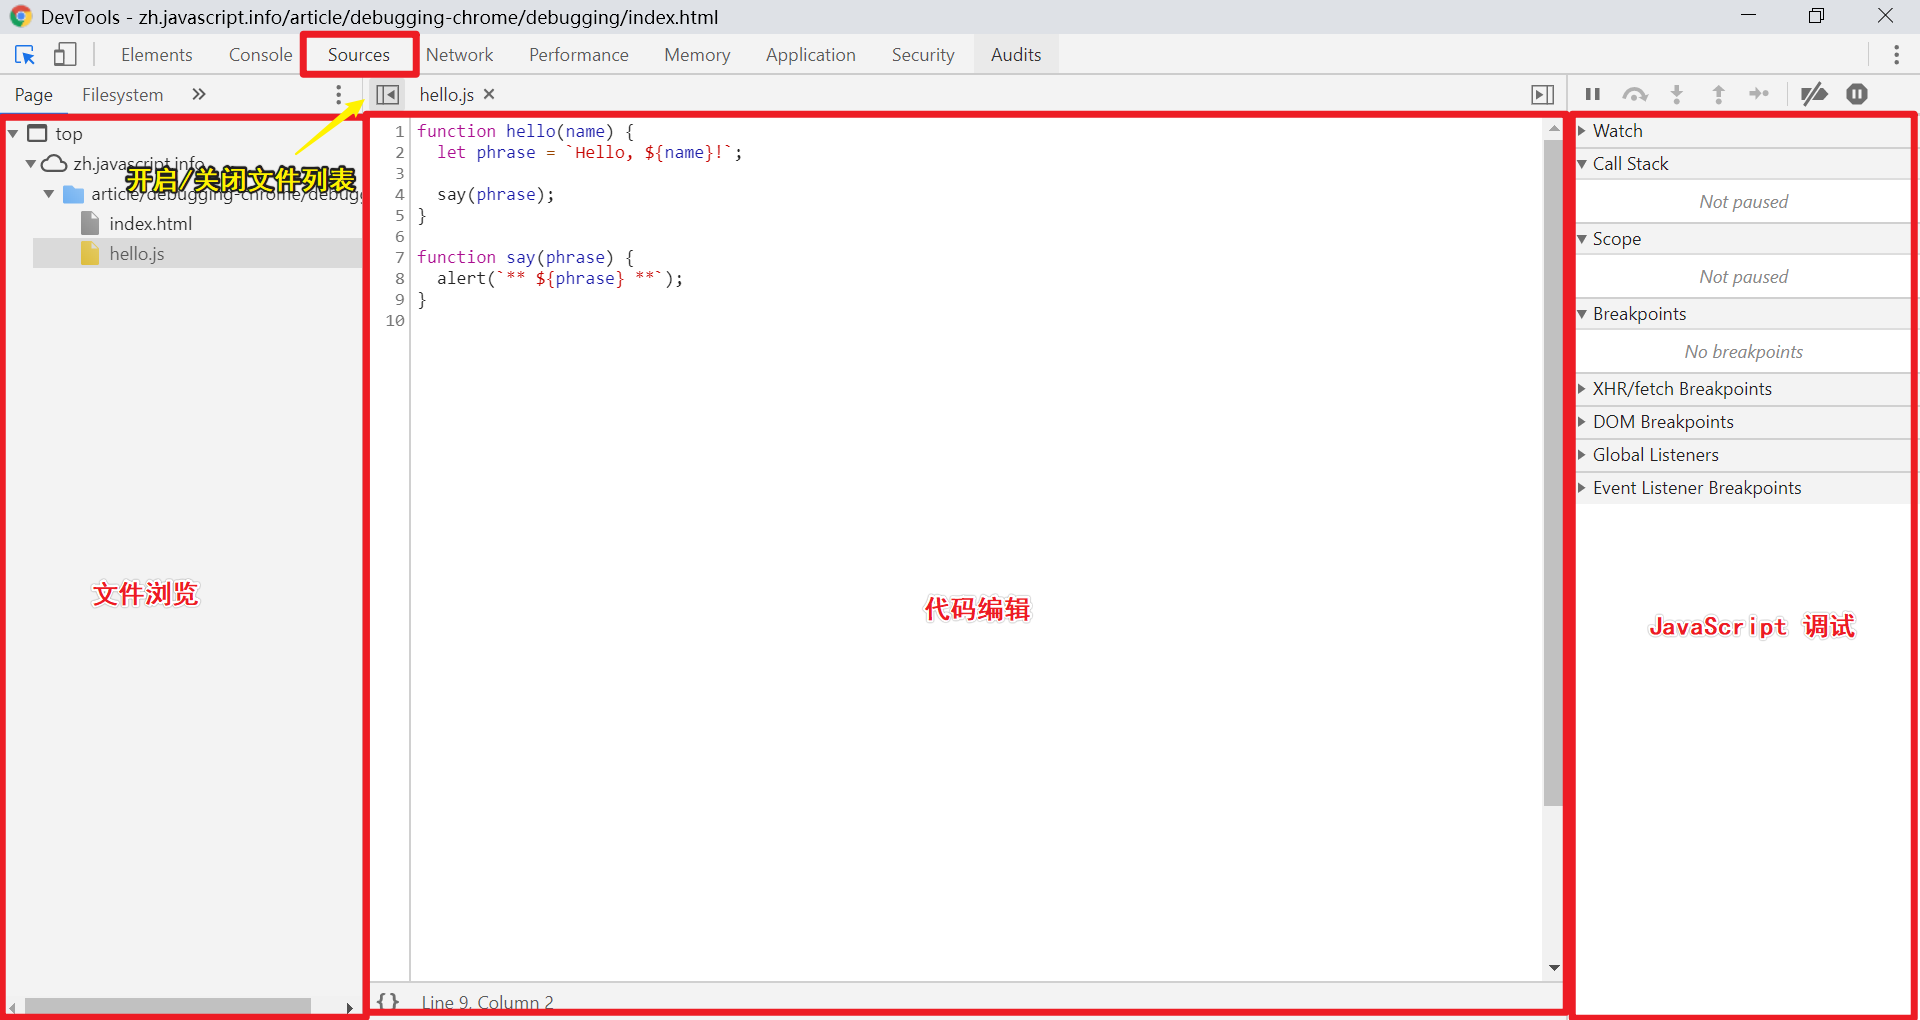Click the navigator scrollbar right arrow
1920x1020 pixels.
click(x=349, y=1007)
